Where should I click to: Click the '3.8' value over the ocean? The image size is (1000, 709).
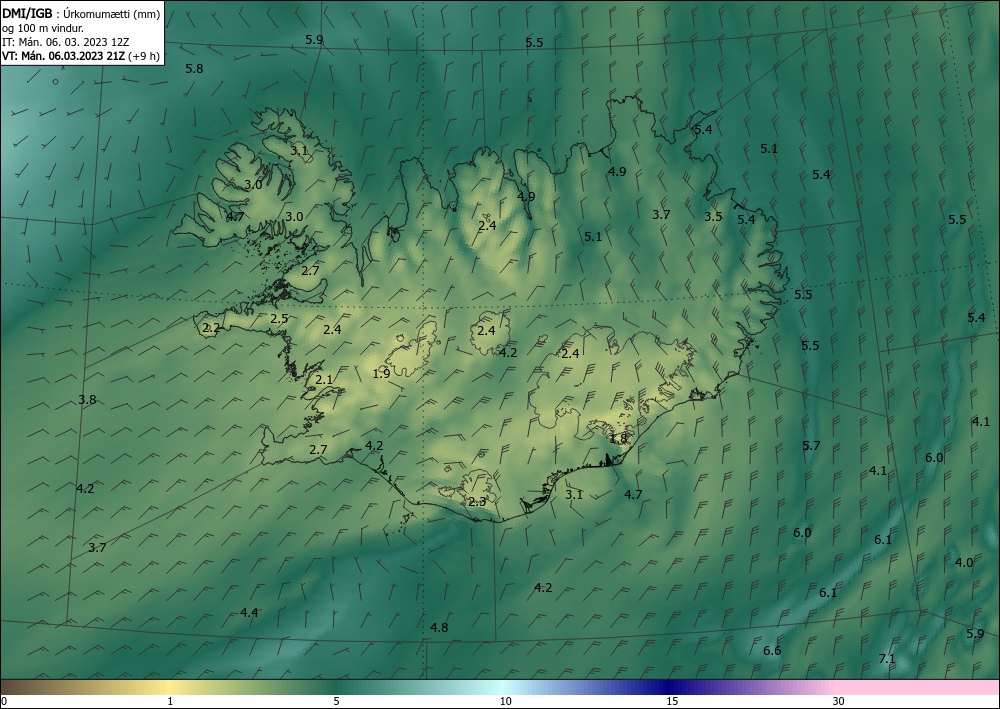tap(87, 400)
